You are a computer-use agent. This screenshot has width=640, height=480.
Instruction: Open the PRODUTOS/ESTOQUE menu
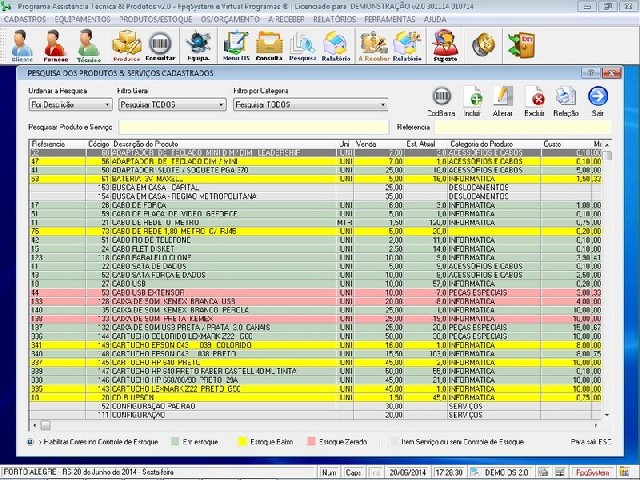[156, 19]
